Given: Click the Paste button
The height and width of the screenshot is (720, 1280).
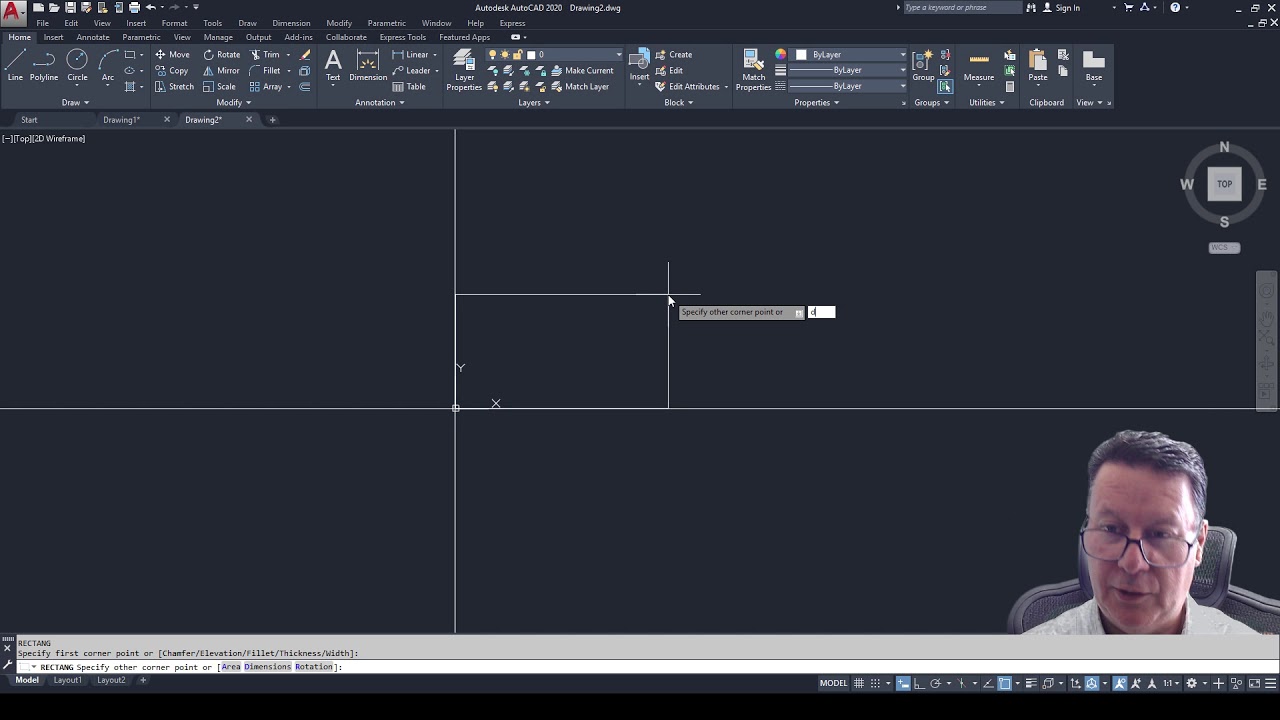Looking at the screenshot, I should tap(1038, 66).
